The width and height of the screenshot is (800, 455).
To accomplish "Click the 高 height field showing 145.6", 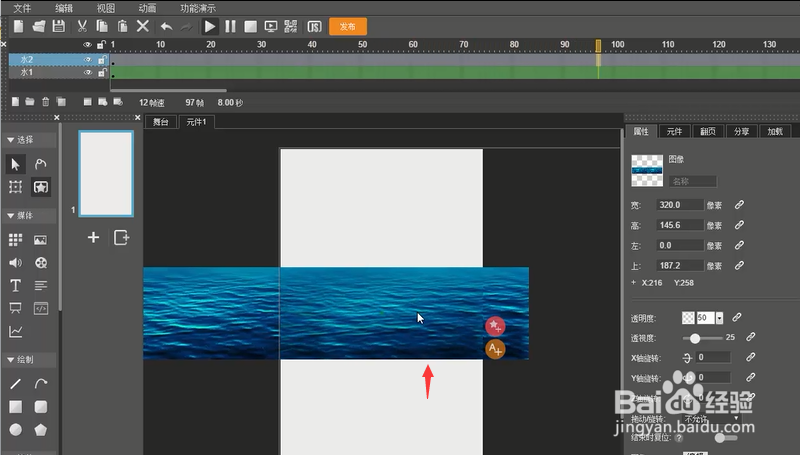I will [x=680, y=225].
